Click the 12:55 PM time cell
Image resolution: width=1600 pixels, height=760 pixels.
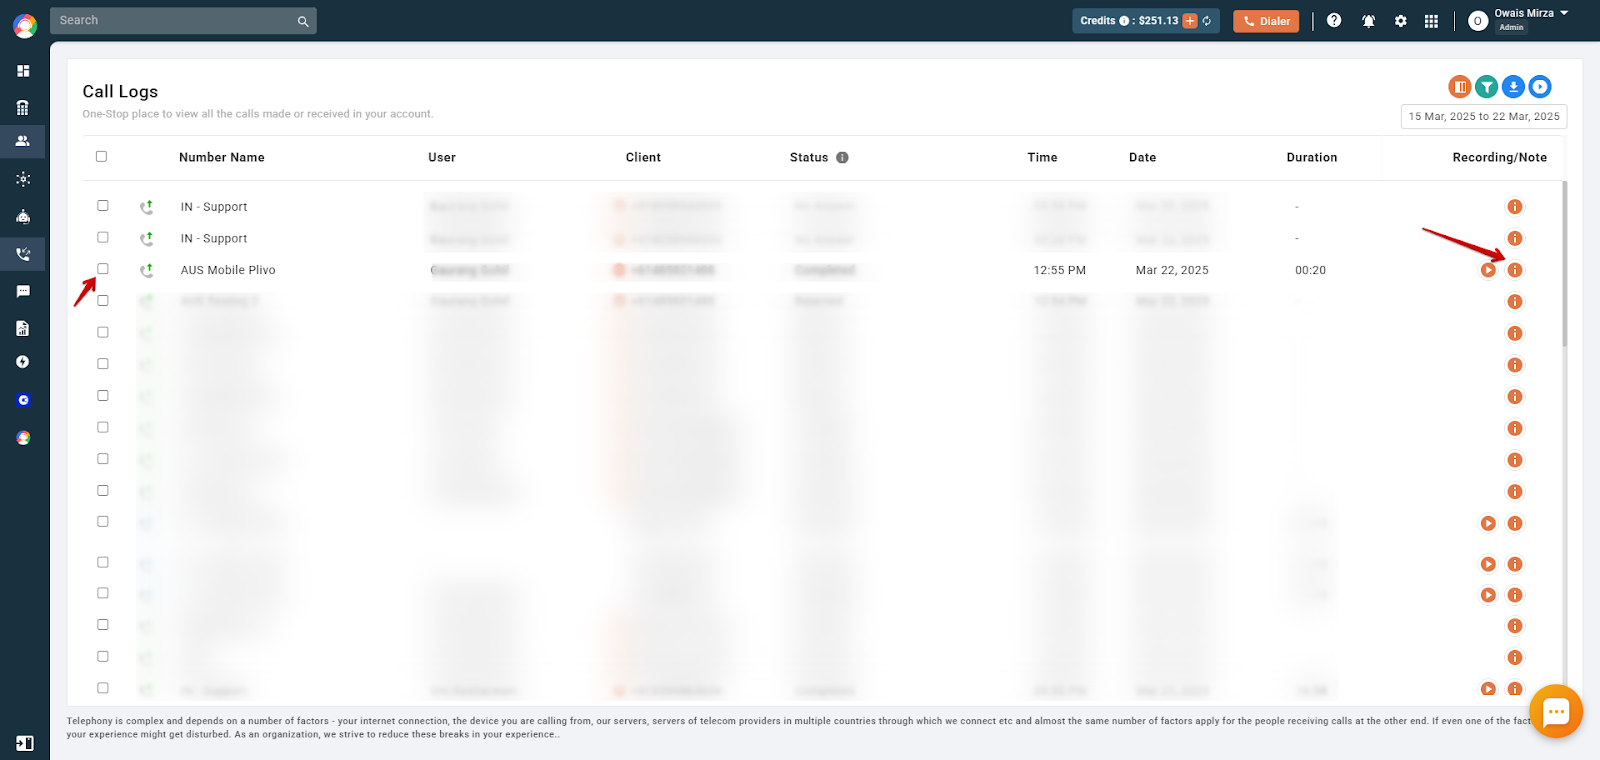[x=1060, y=270]
